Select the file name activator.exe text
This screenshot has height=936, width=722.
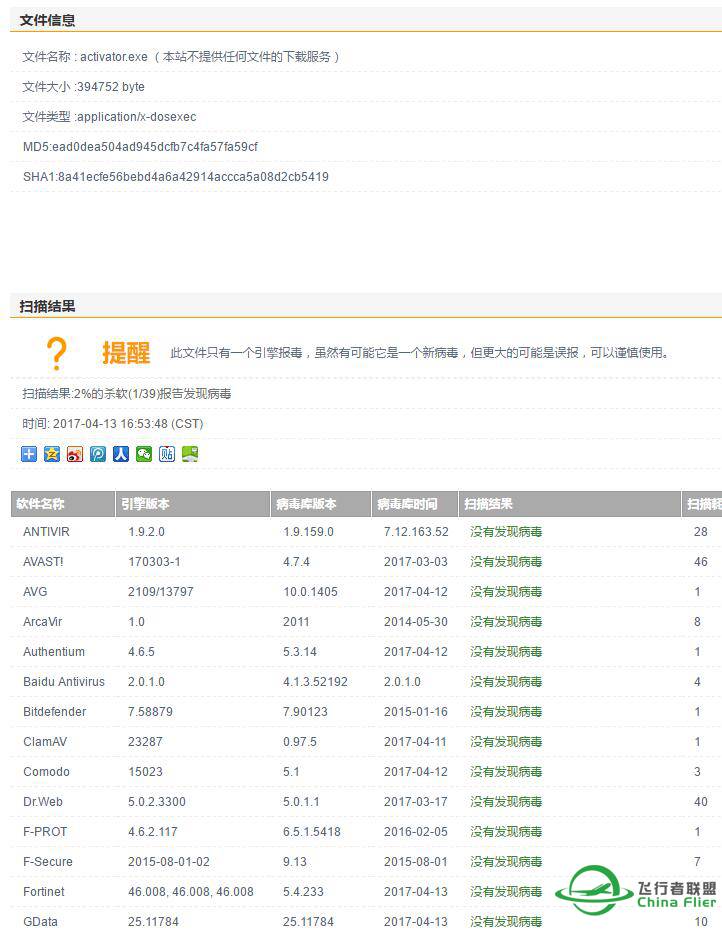coord(114,57)
